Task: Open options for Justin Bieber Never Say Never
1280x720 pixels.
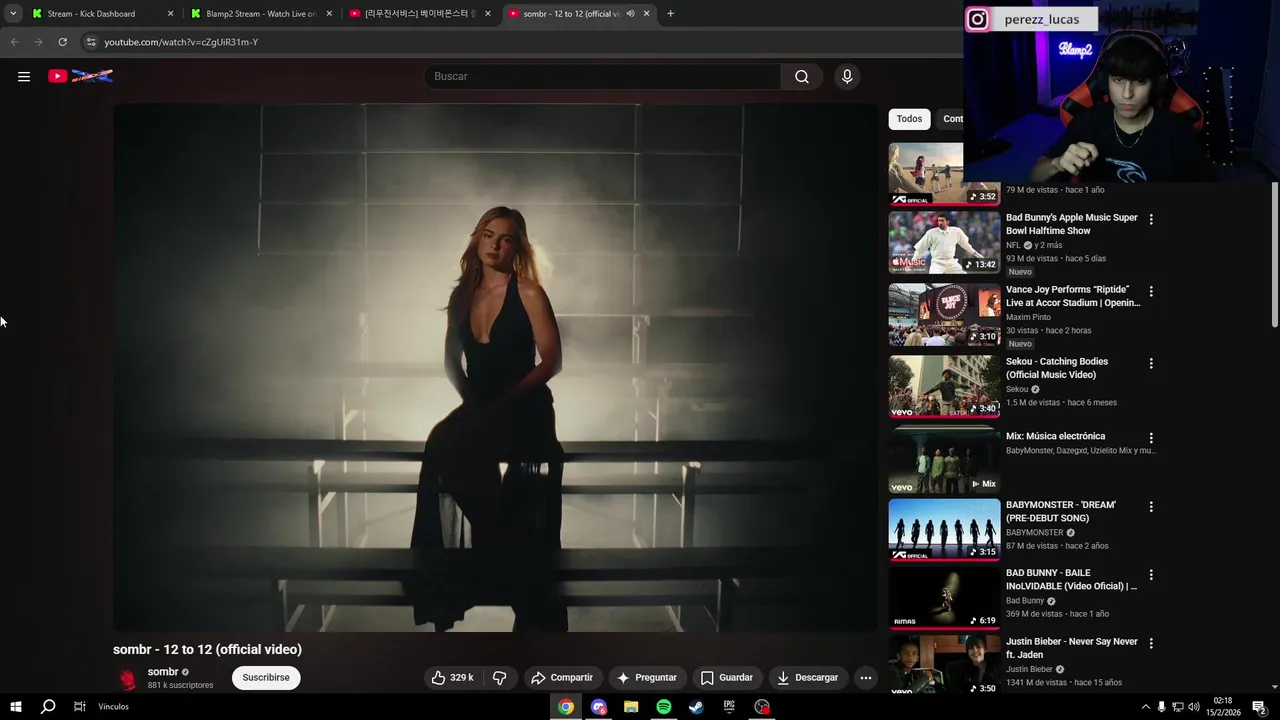Action: [1151, 643]
